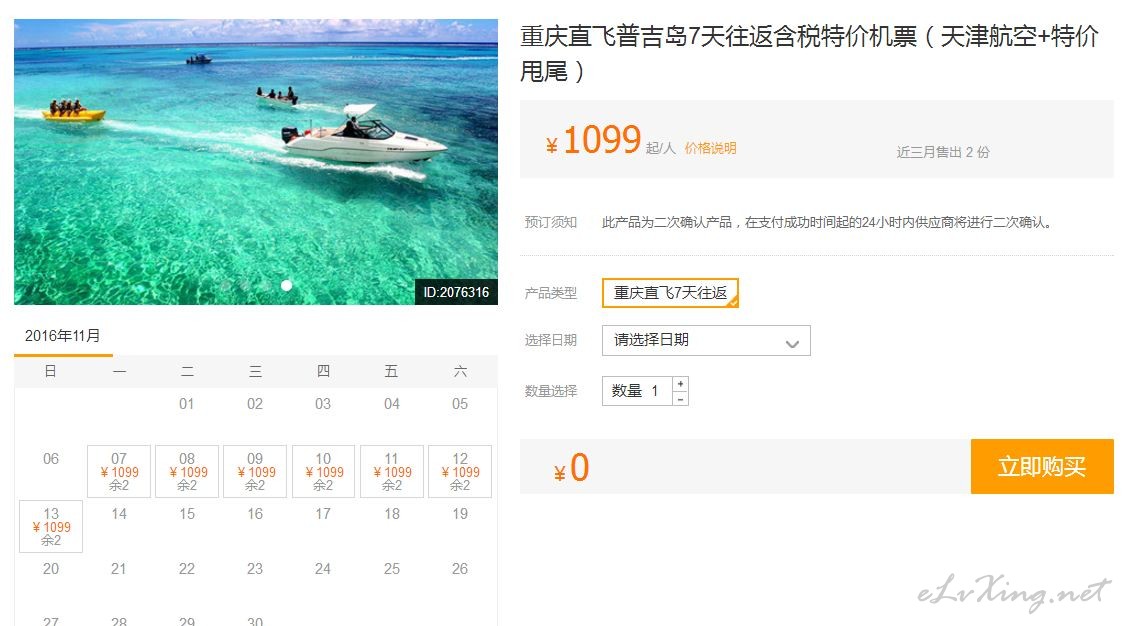Switch to the 2016年11月 month tab
Viewport: 1122px width, 626px height.
pyautogui.click(x=63, y=336)
